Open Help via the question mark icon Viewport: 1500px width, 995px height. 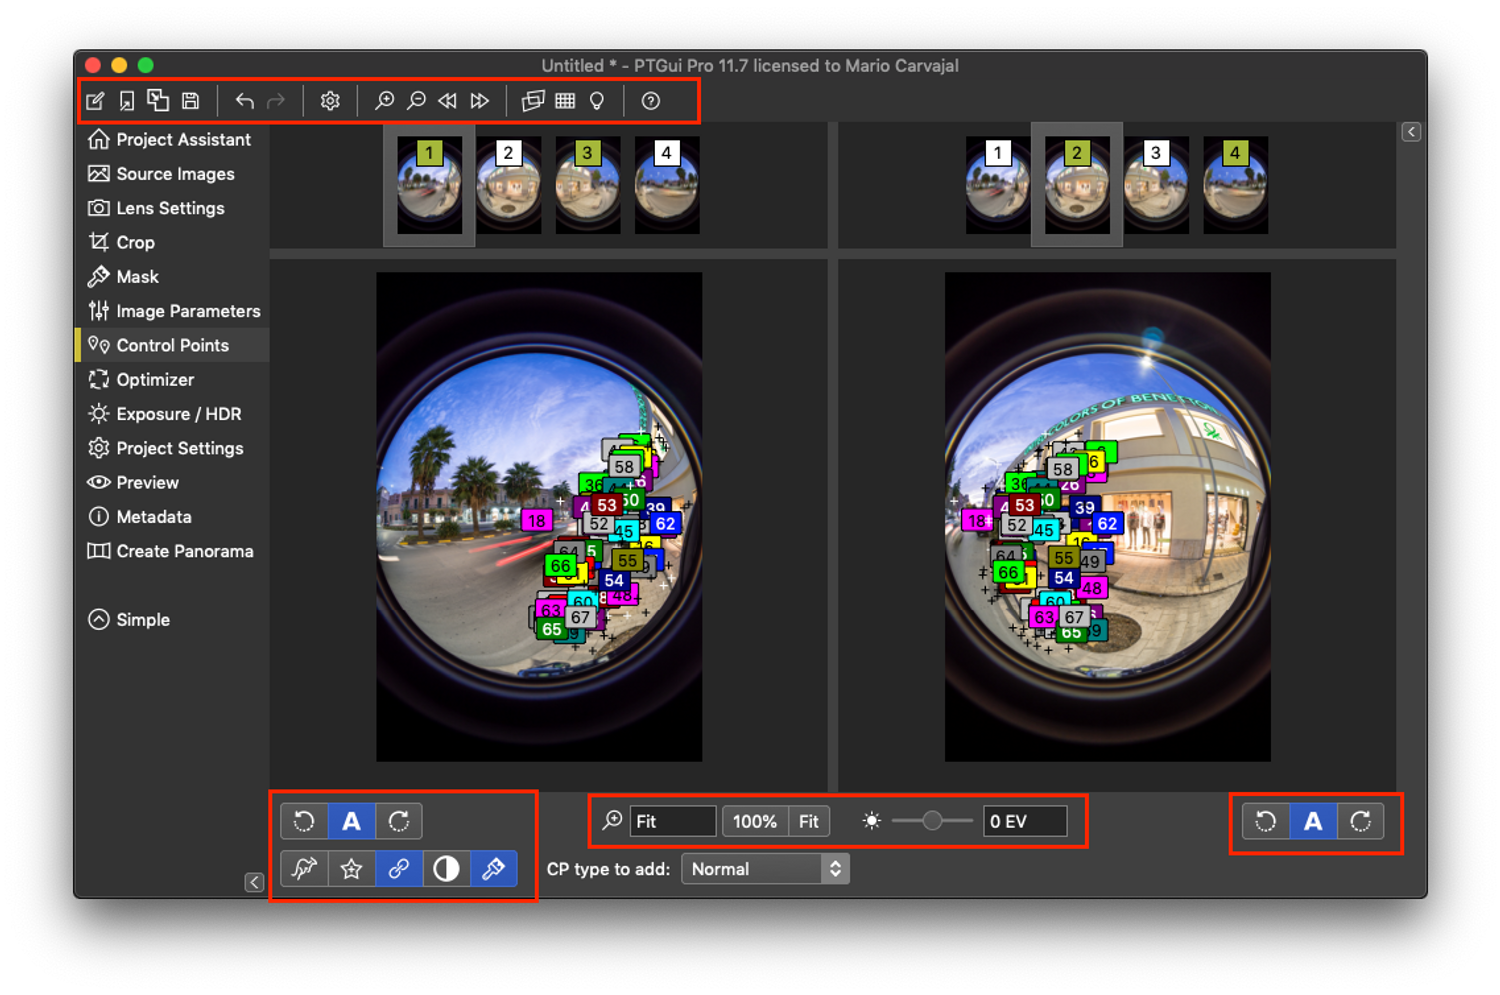pyautogui.click(x=651, y=101)
